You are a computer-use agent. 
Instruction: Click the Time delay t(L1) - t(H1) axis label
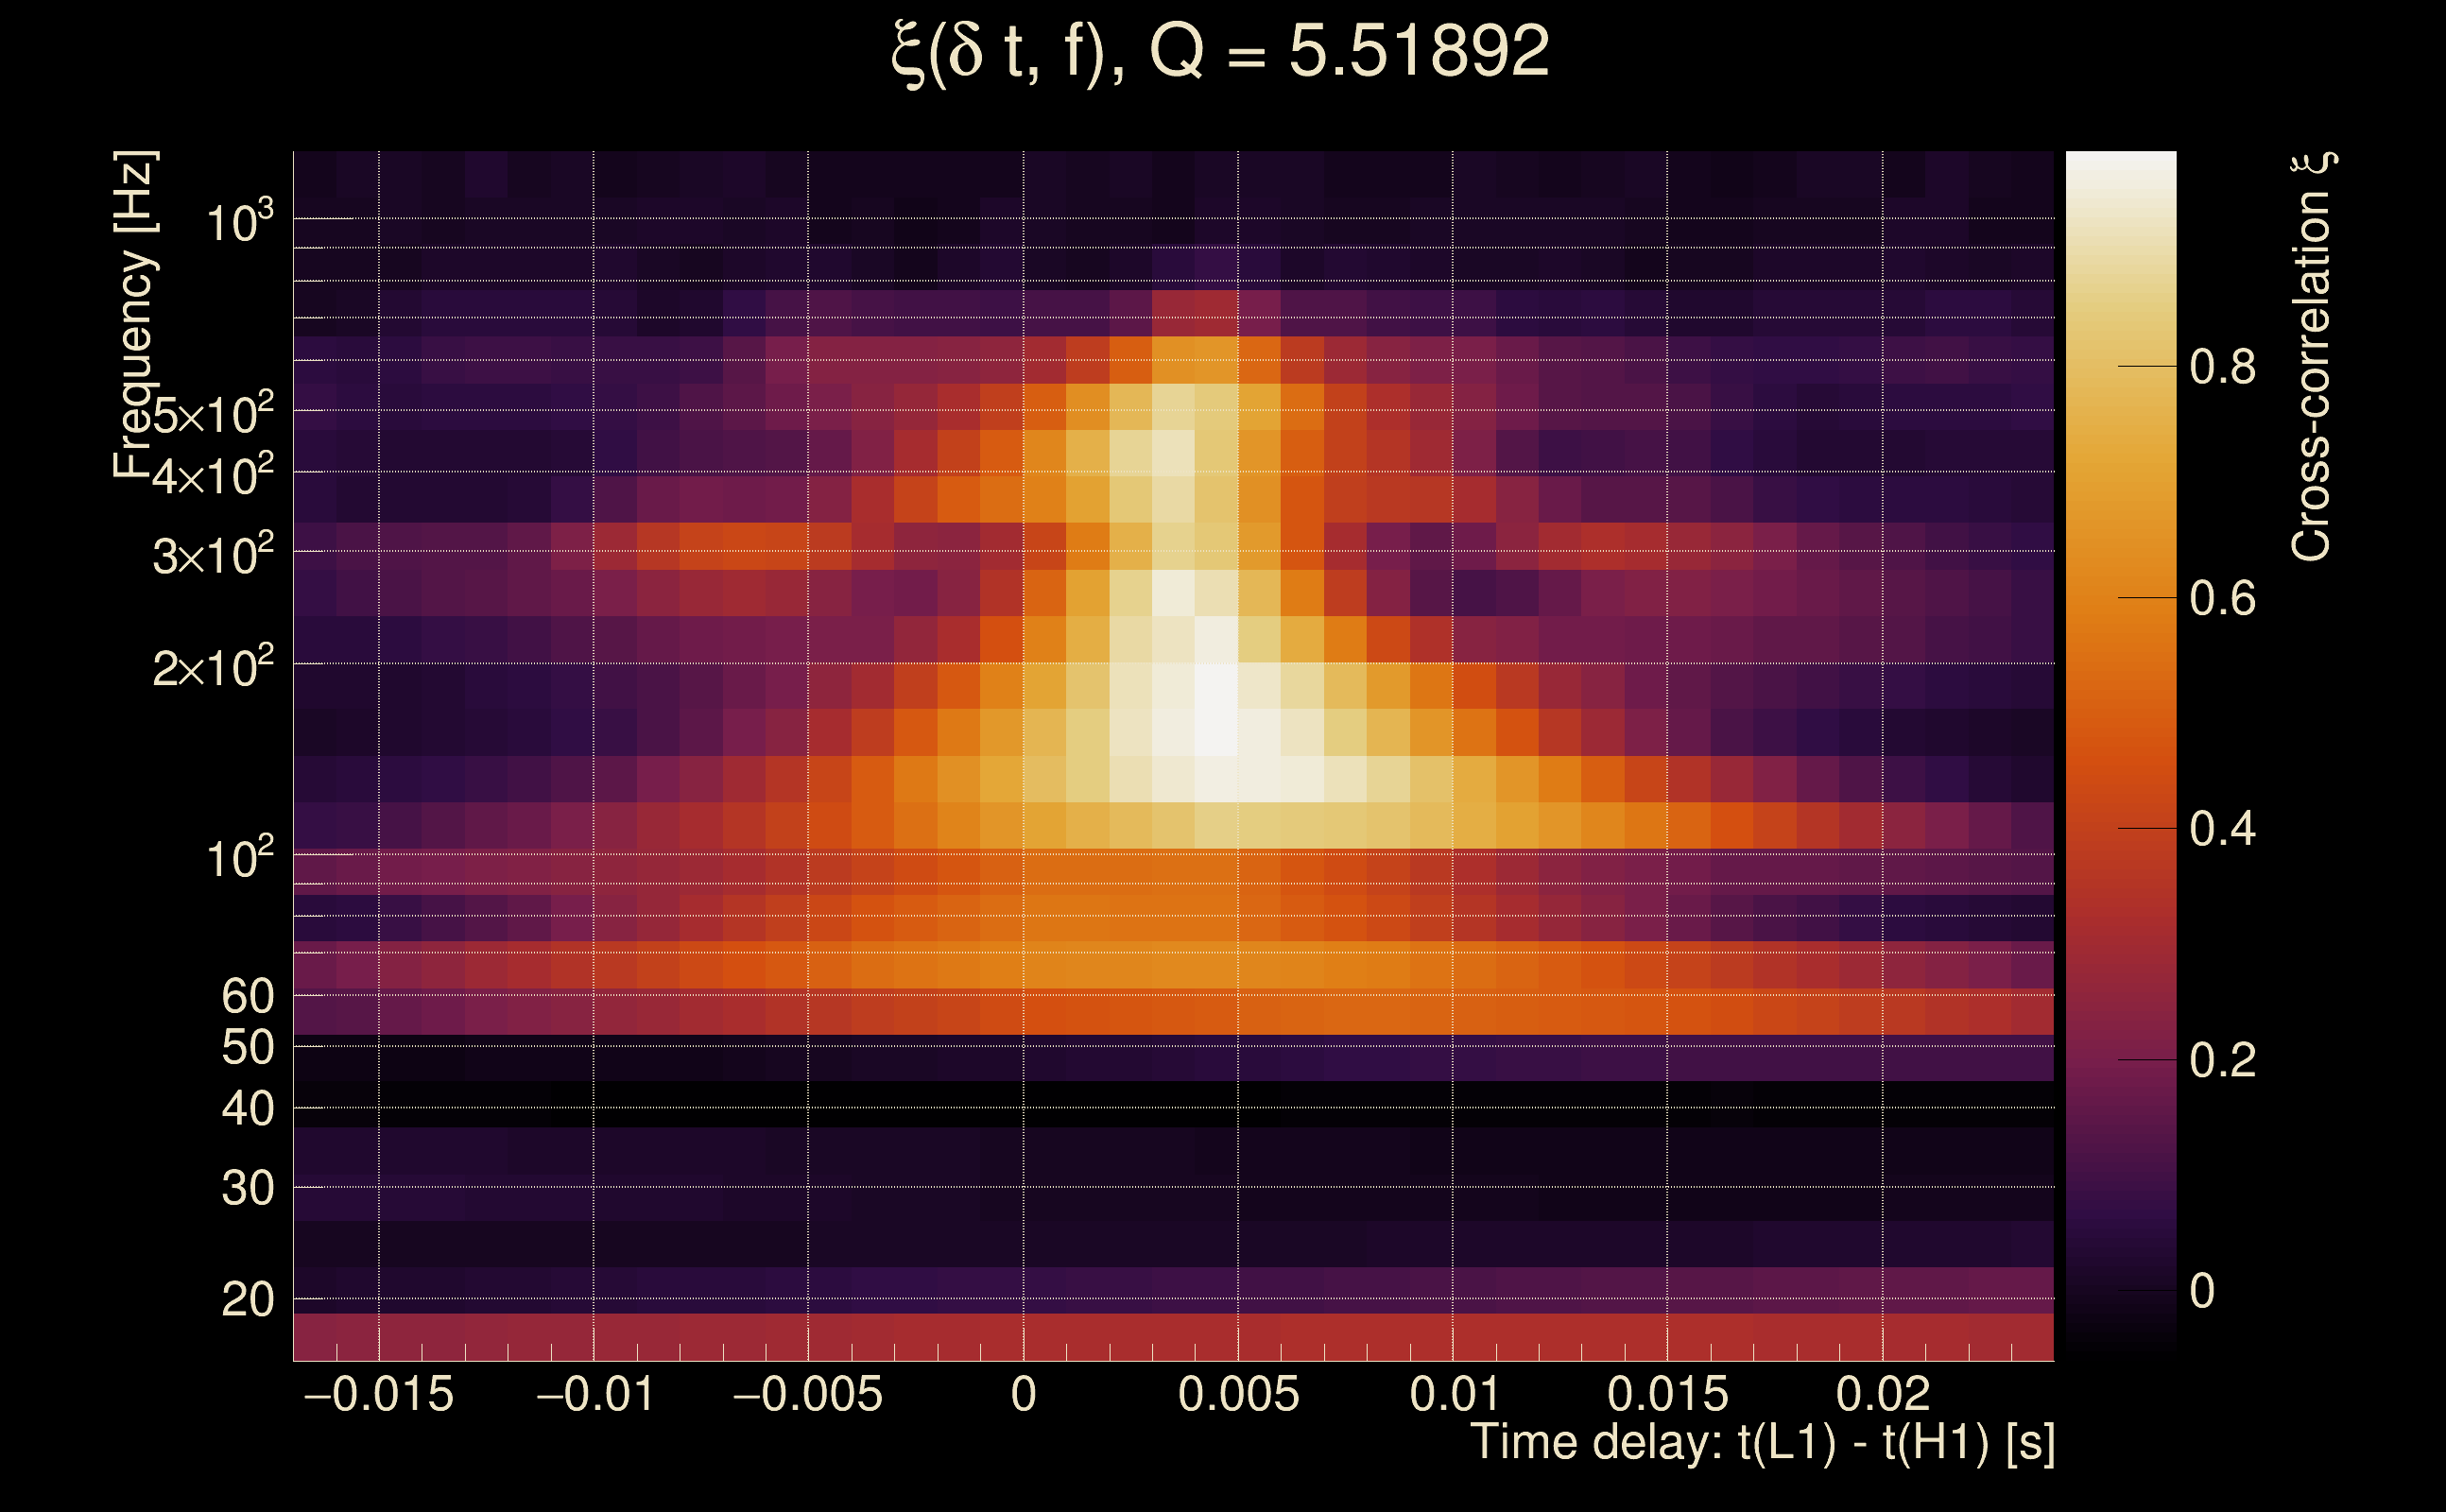pos(1762,1443)
